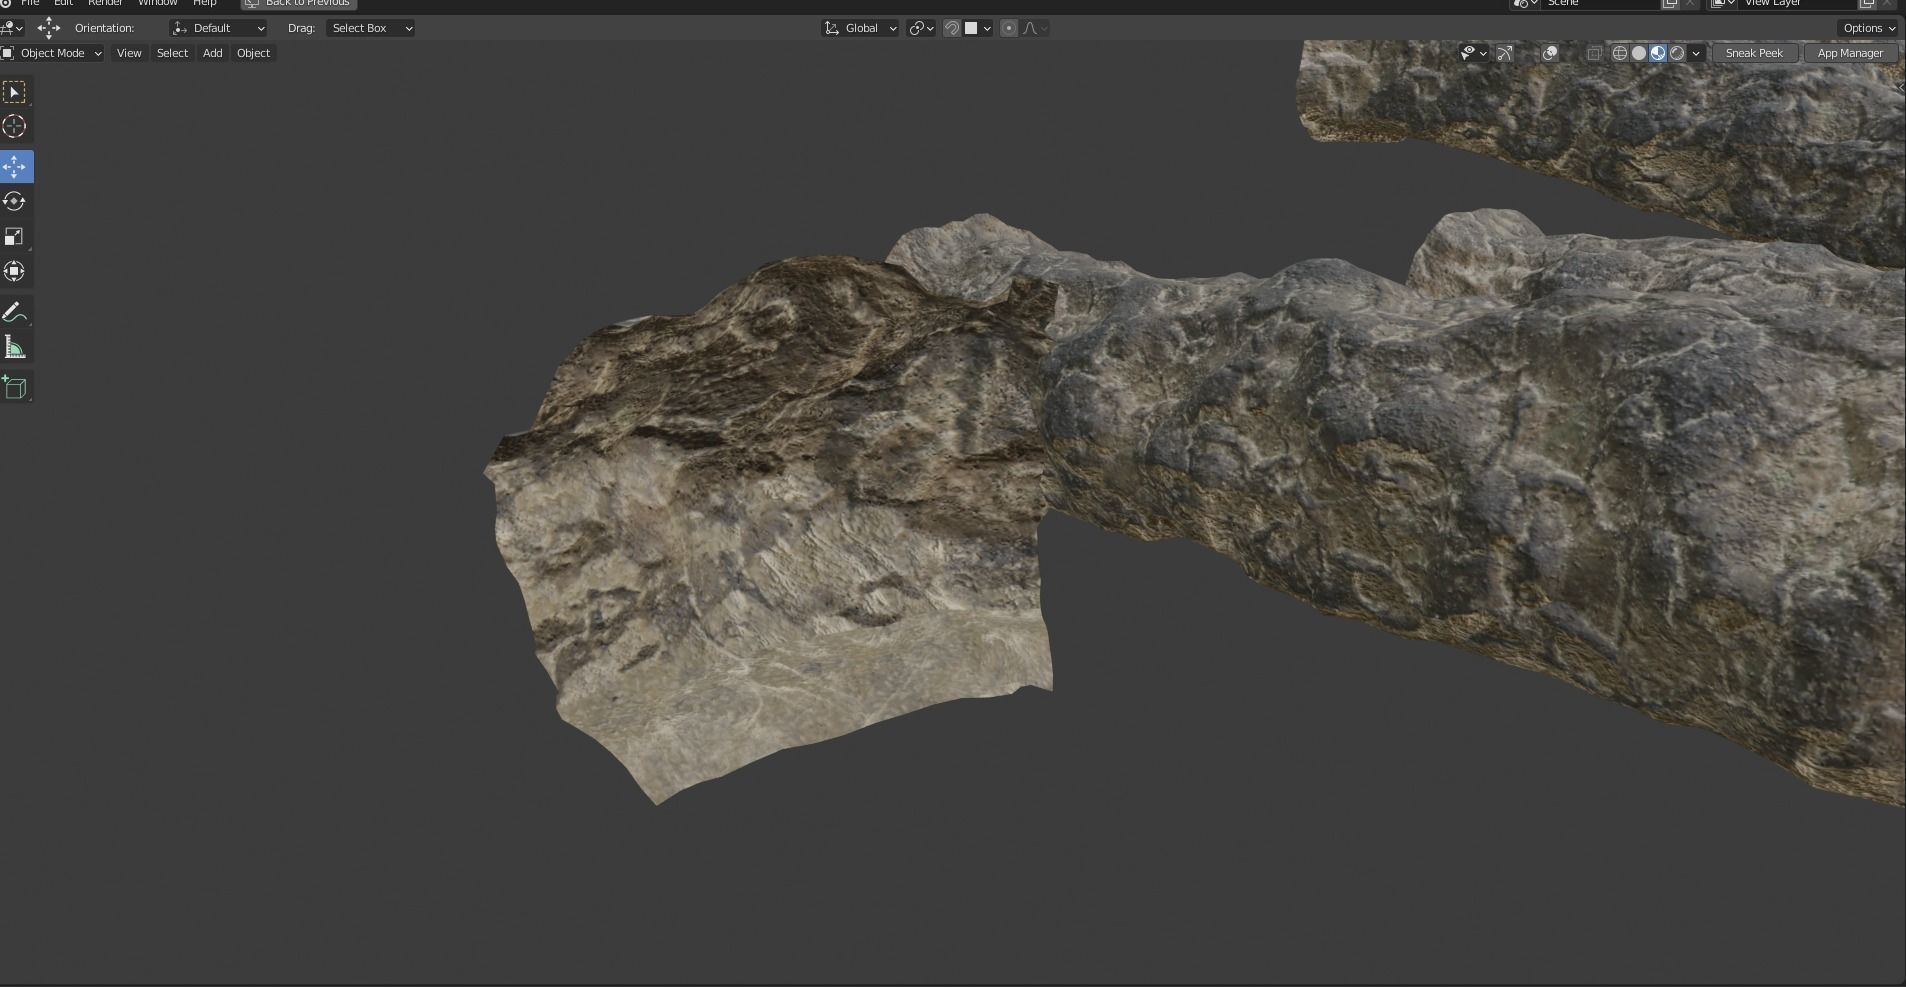1906x987 pixels.
Task: Select the Add Cube tool
Action: [x=15, y=387]
